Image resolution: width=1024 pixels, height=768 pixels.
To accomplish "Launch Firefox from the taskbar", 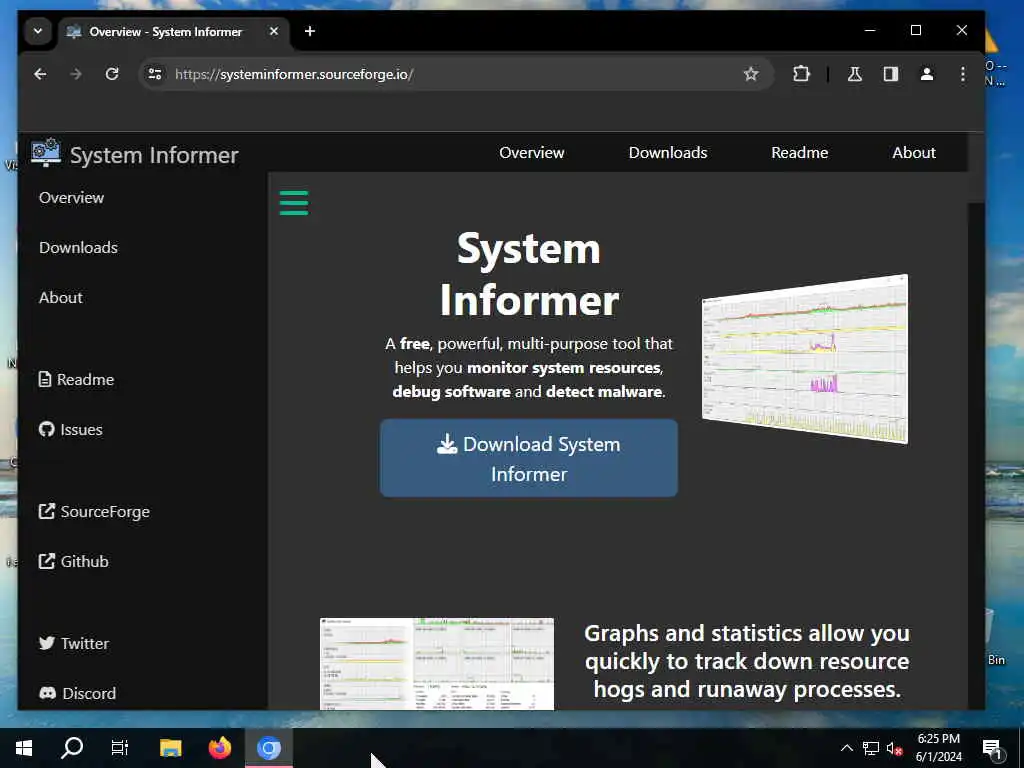I will tap(219, 748).
